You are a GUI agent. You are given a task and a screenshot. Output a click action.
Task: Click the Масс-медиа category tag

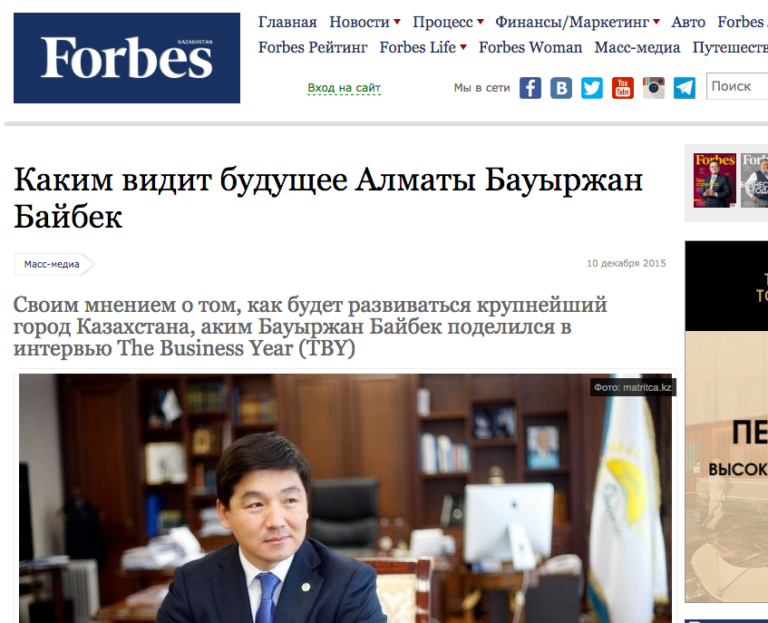click(x=53, y=264)
